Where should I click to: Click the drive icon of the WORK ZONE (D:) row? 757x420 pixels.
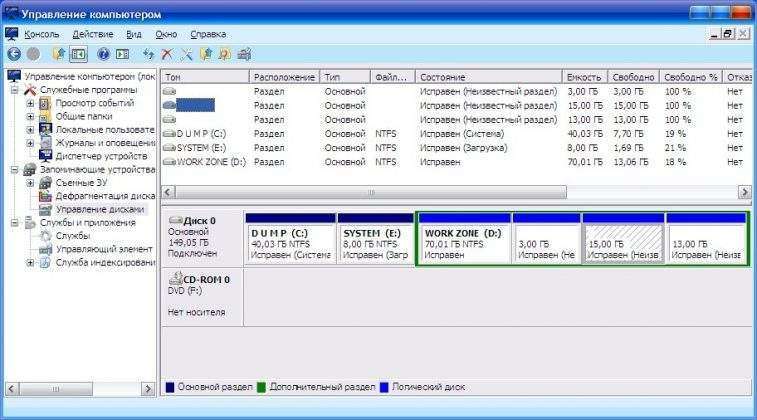point(169,162)
